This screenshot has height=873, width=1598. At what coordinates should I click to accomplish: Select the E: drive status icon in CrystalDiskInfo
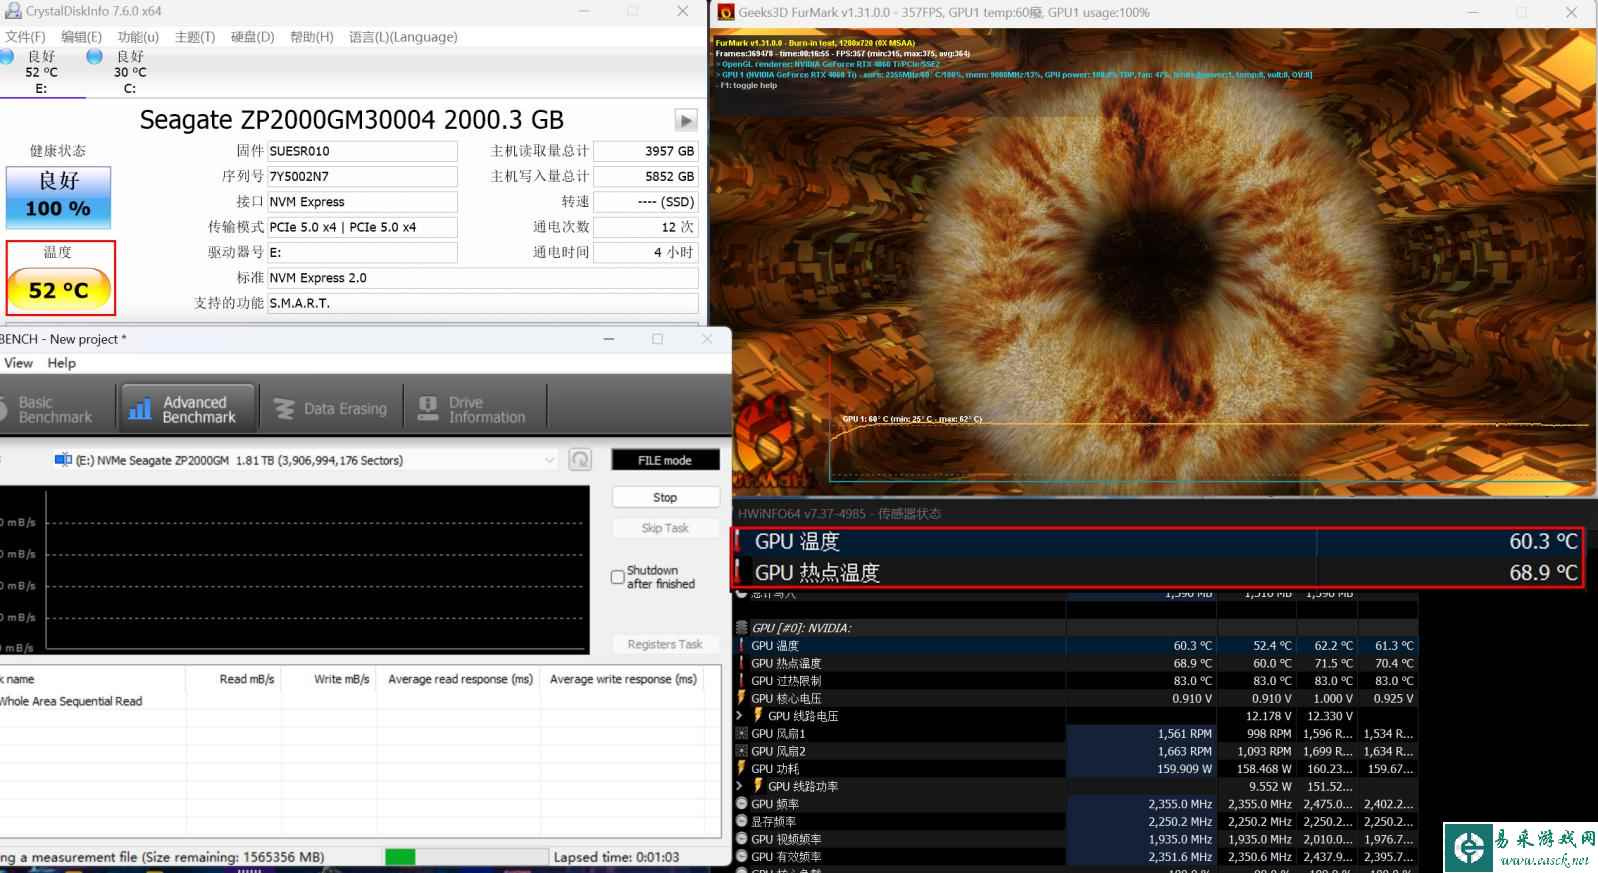tap(6, 57)
